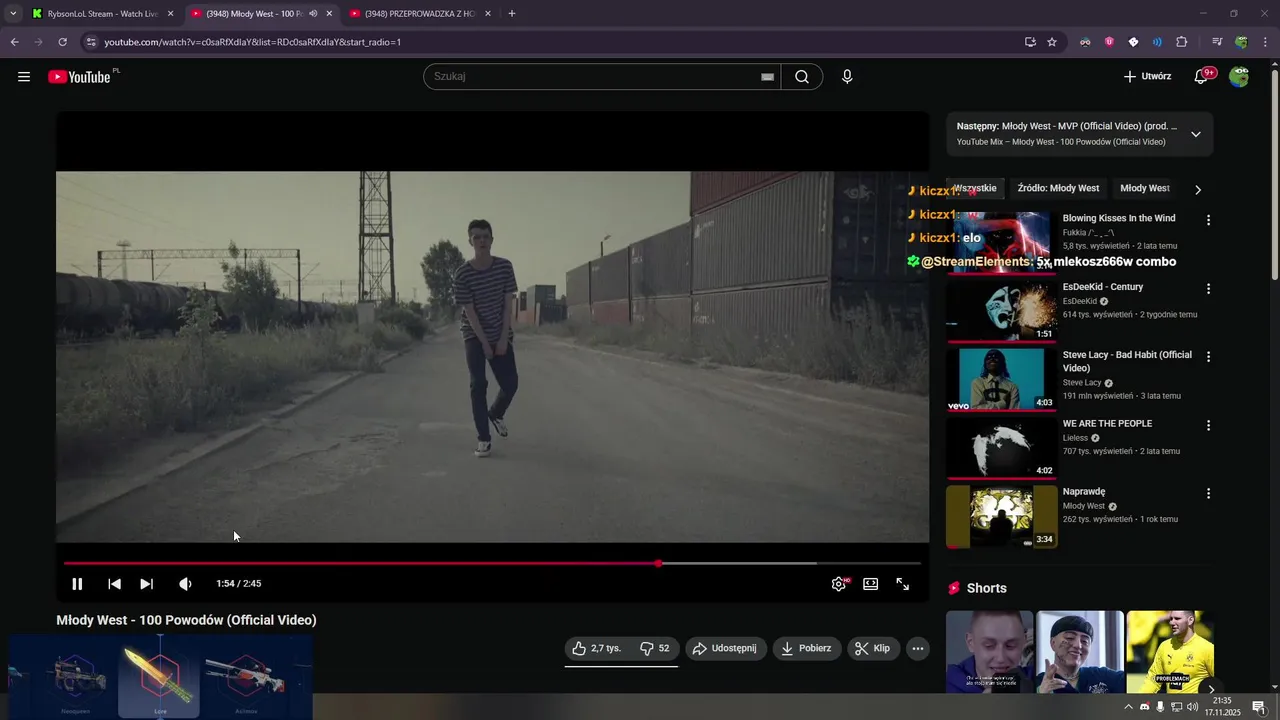1280x720 pixels.
Task: Click the address bar URL
Action: tap(253, 42)
